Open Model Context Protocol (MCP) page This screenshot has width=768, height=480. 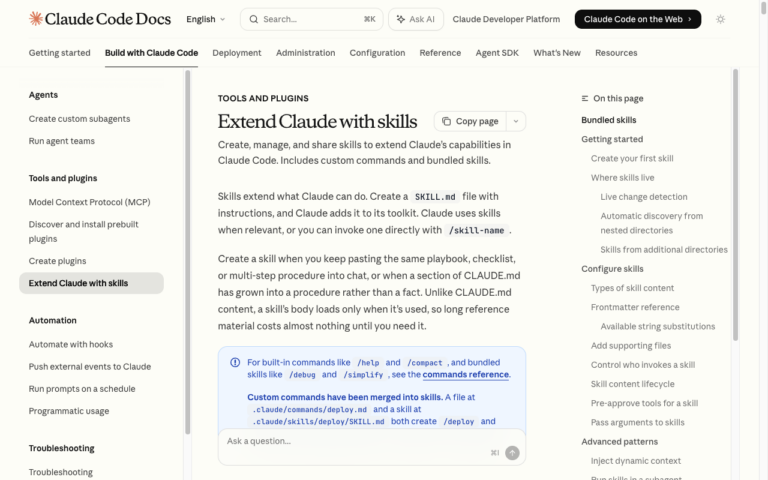click(x=90, y=202)
